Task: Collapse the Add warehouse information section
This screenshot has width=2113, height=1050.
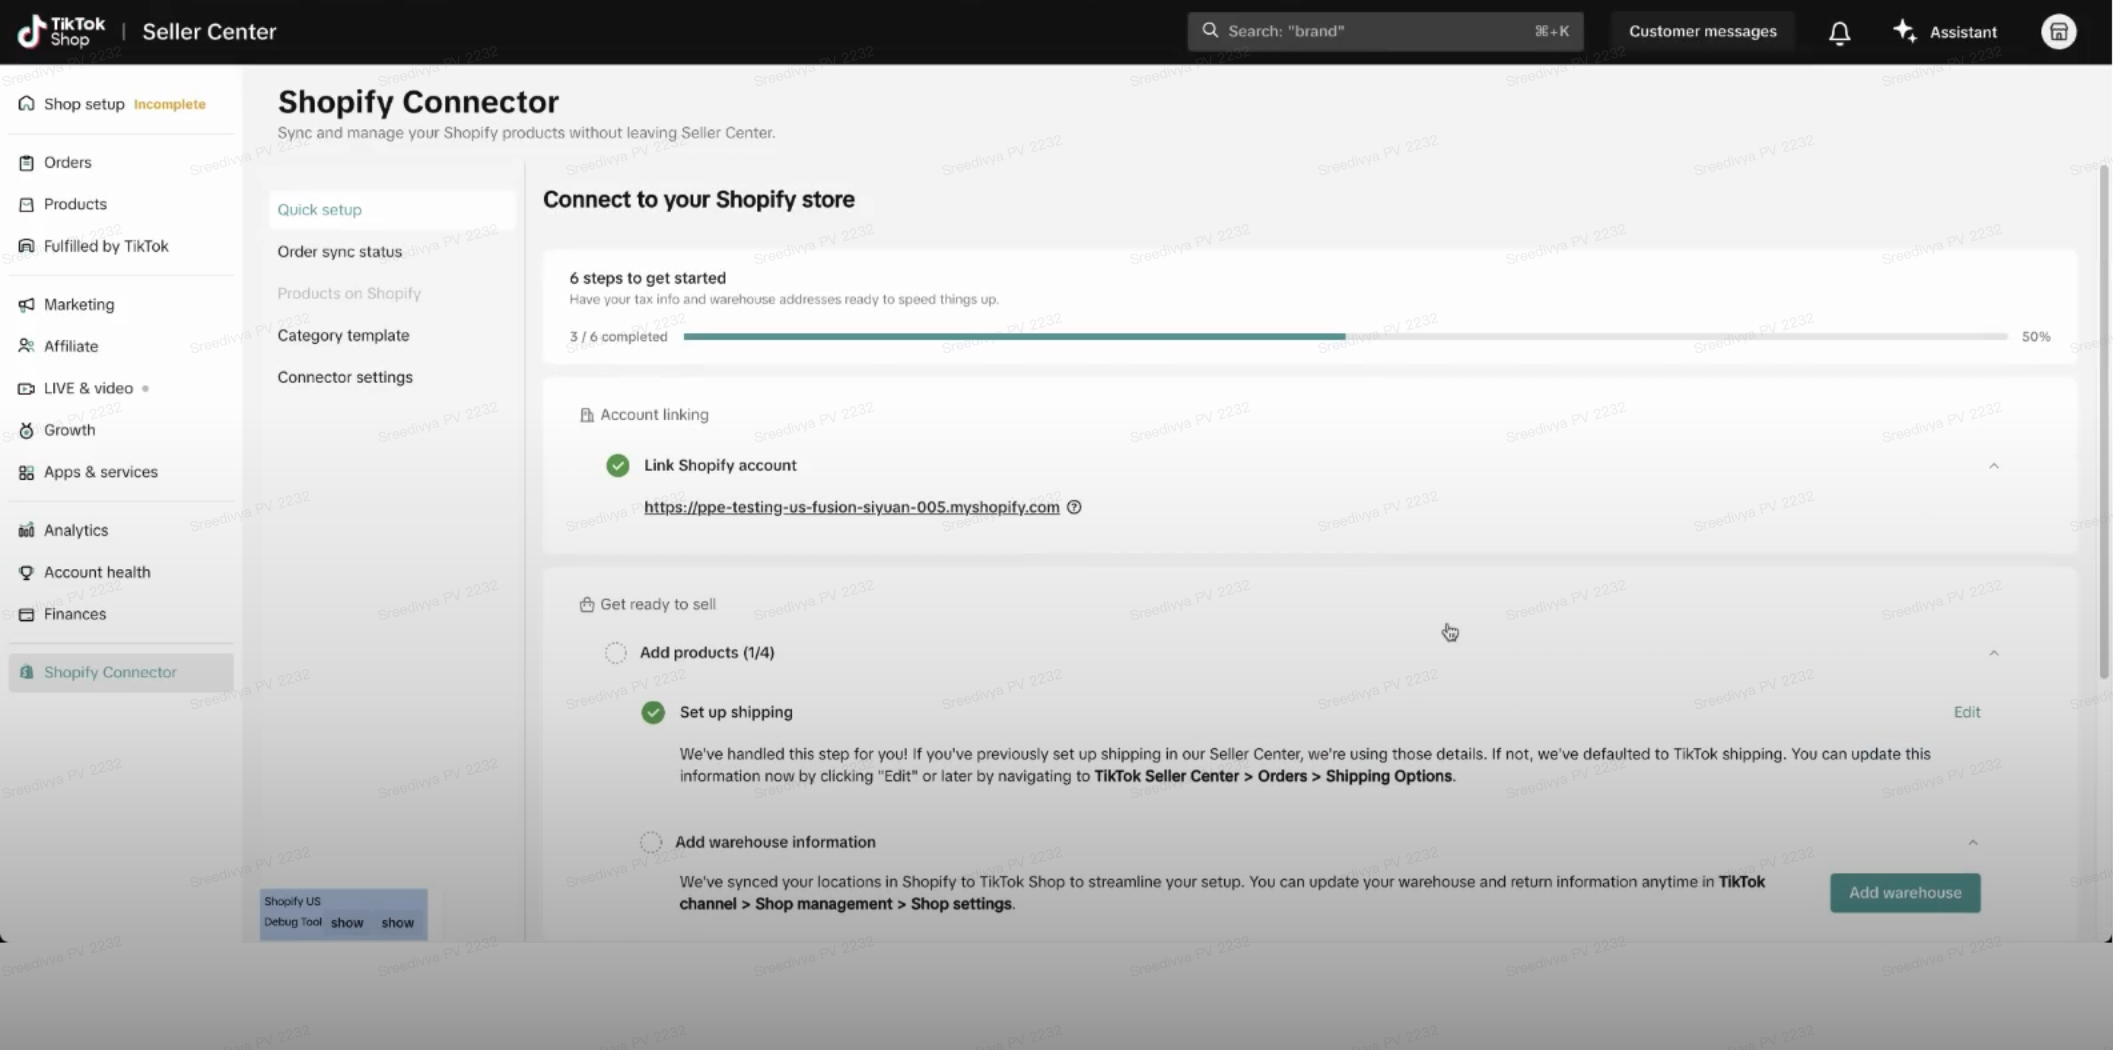Action: [1972, 842]
